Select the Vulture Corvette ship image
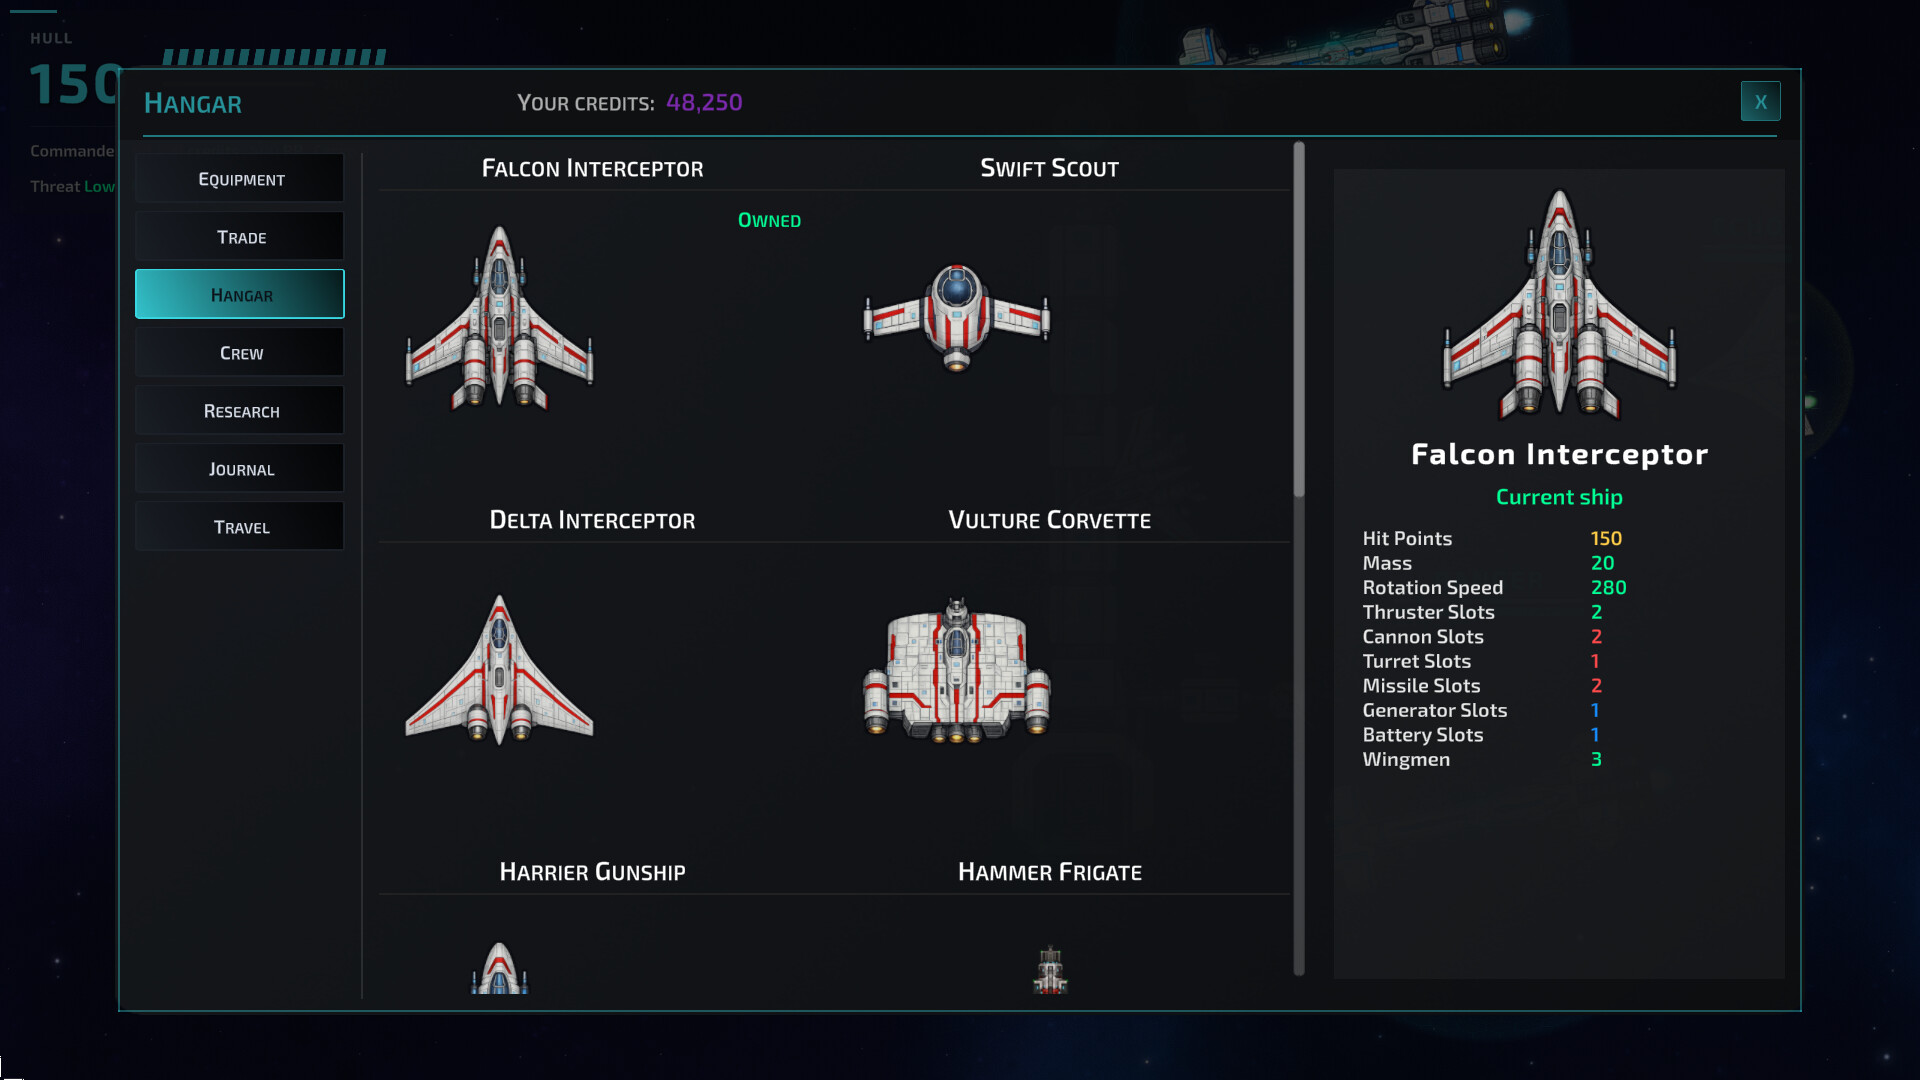The image size is (1920, 1080). [957, 670]
